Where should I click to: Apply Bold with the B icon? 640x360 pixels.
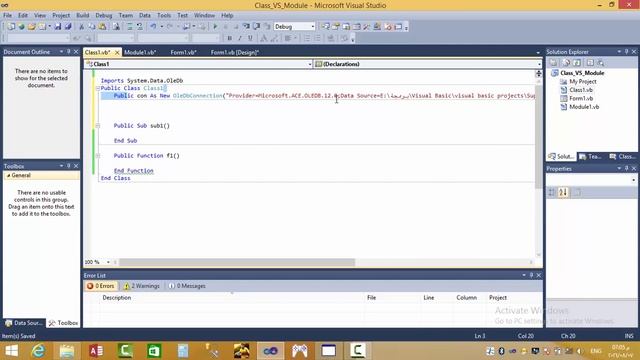coord(229,38)
